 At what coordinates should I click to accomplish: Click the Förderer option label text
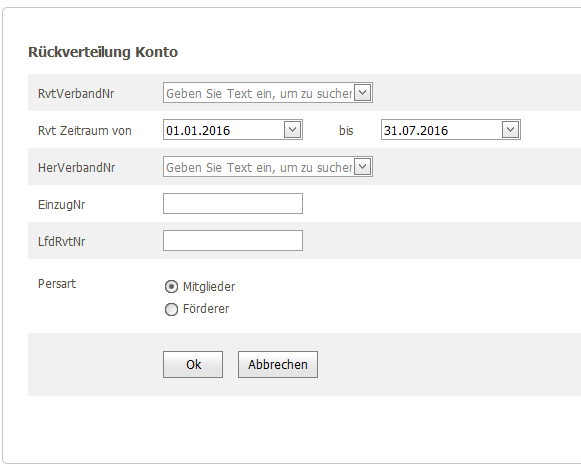(206, 309)
